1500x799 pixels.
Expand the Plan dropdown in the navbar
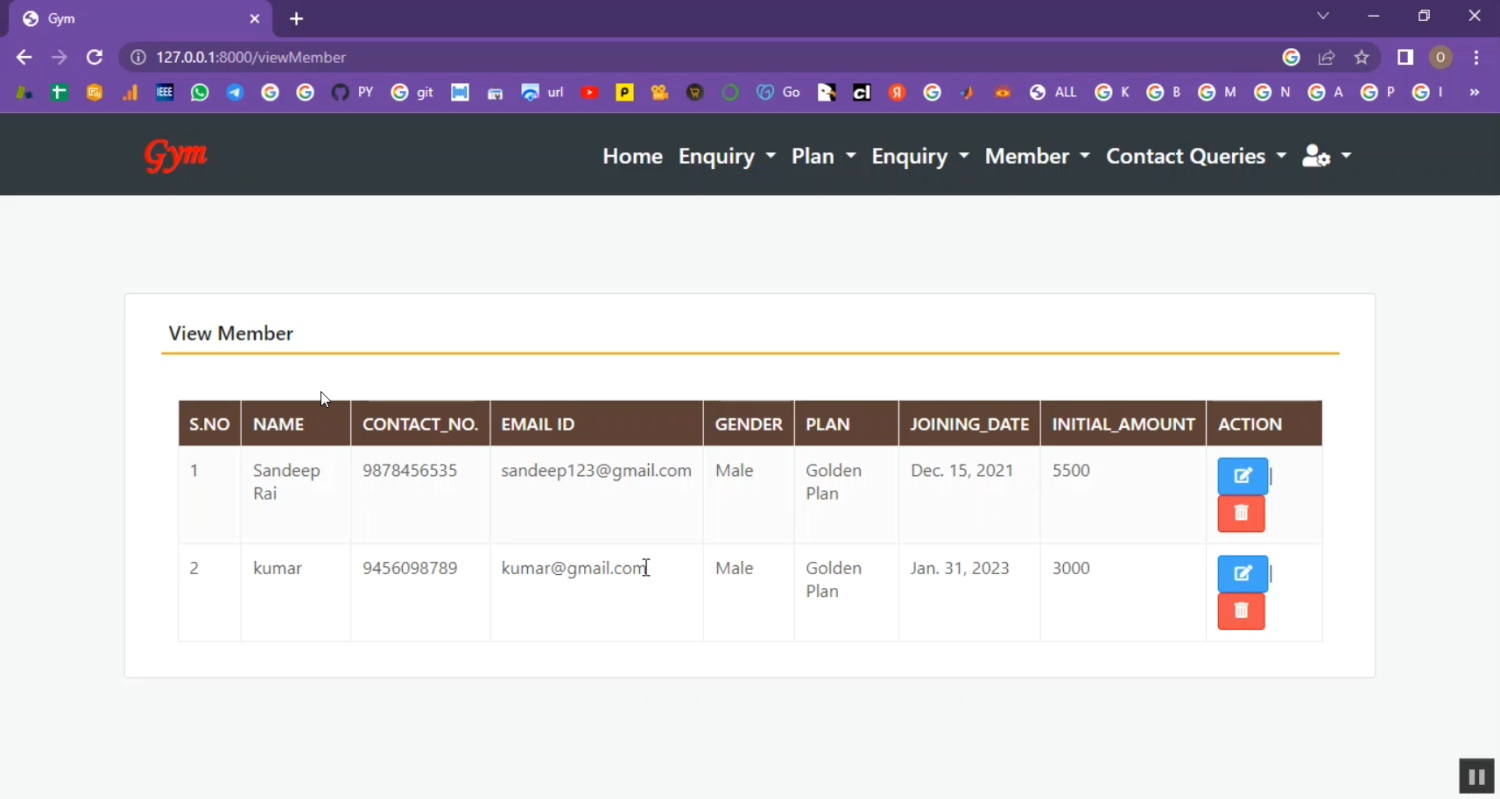tap(823, 156)
